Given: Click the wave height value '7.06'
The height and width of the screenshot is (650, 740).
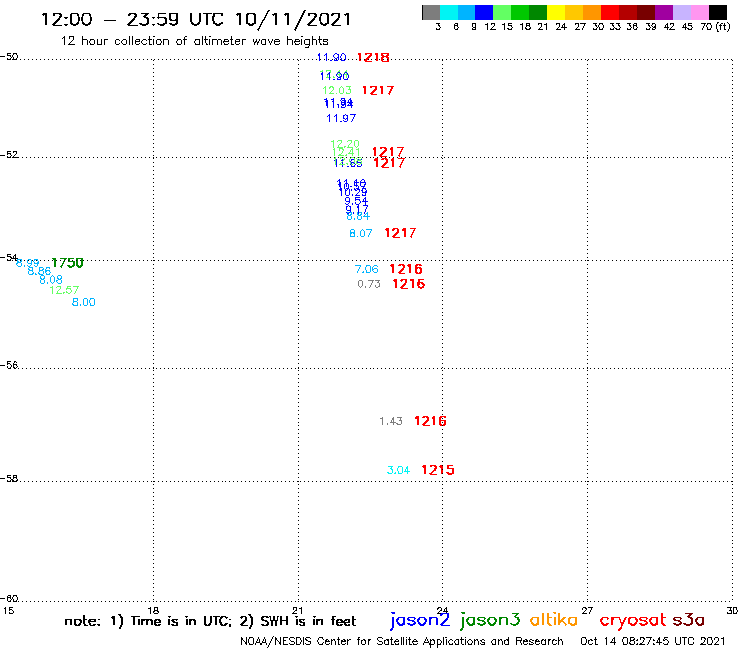Looking at the screenshot, I should tap(367, 269).
